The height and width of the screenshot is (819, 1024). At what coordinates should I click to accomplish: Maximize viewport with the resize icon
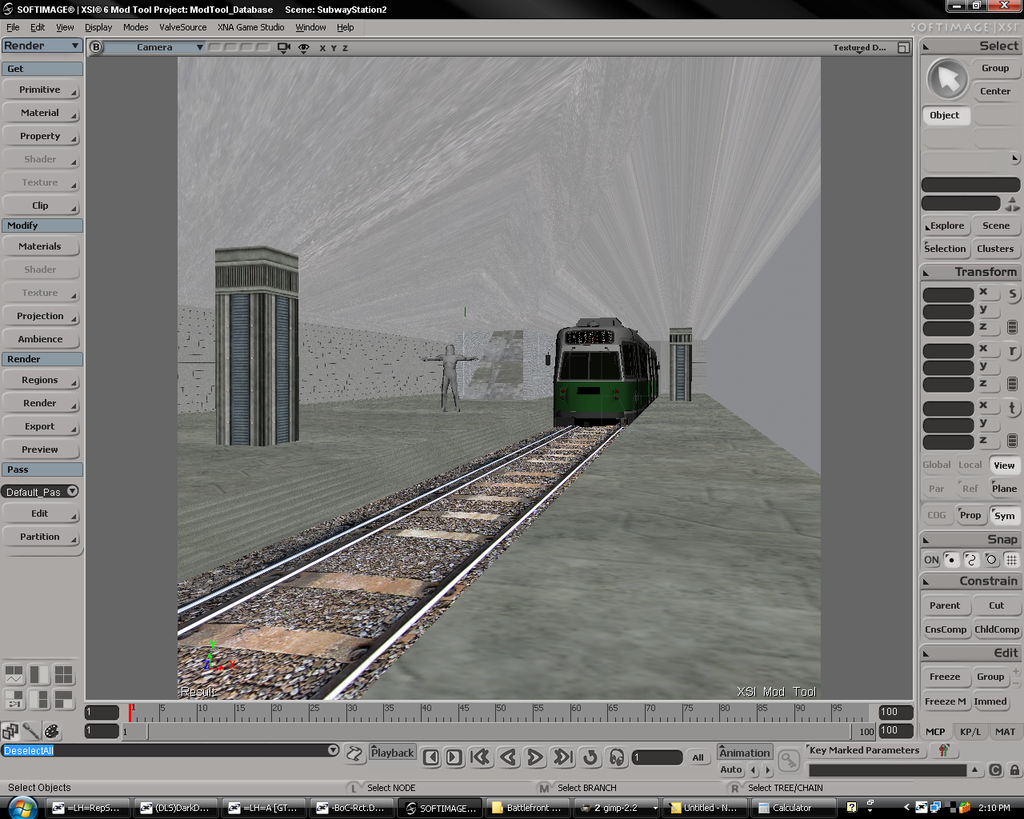coord(903,48)
